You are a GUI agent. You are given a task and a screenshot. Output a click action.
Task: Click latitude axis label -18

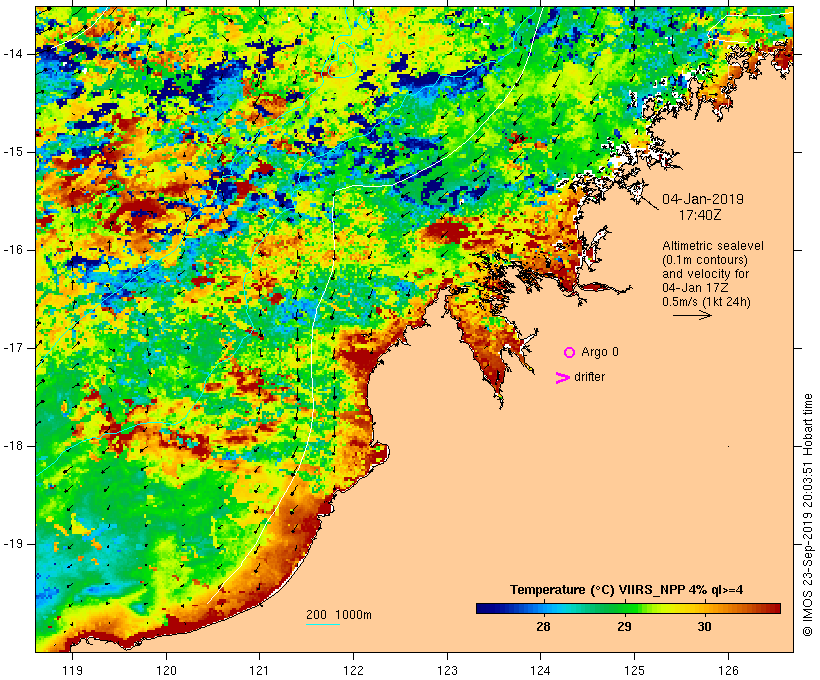click(13, 446)
